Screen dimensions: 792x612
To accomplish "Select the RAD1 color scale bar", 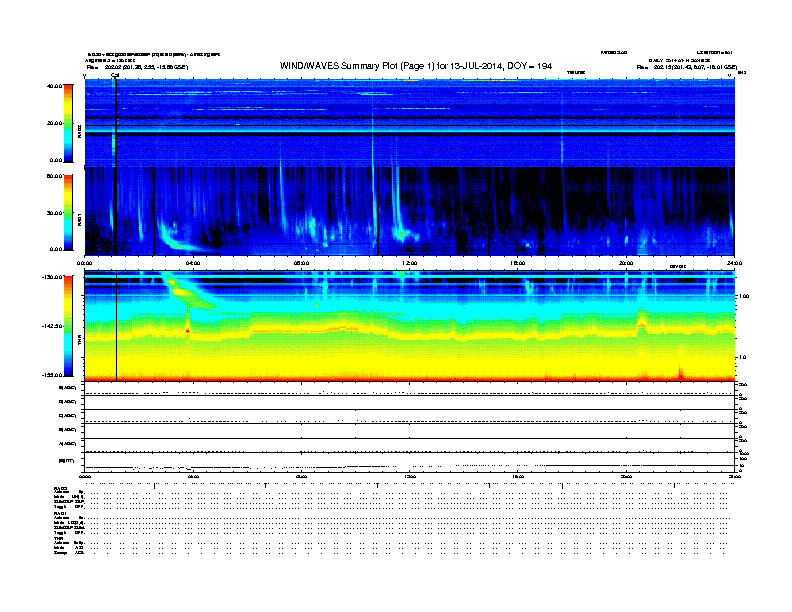I will (68, 213).
